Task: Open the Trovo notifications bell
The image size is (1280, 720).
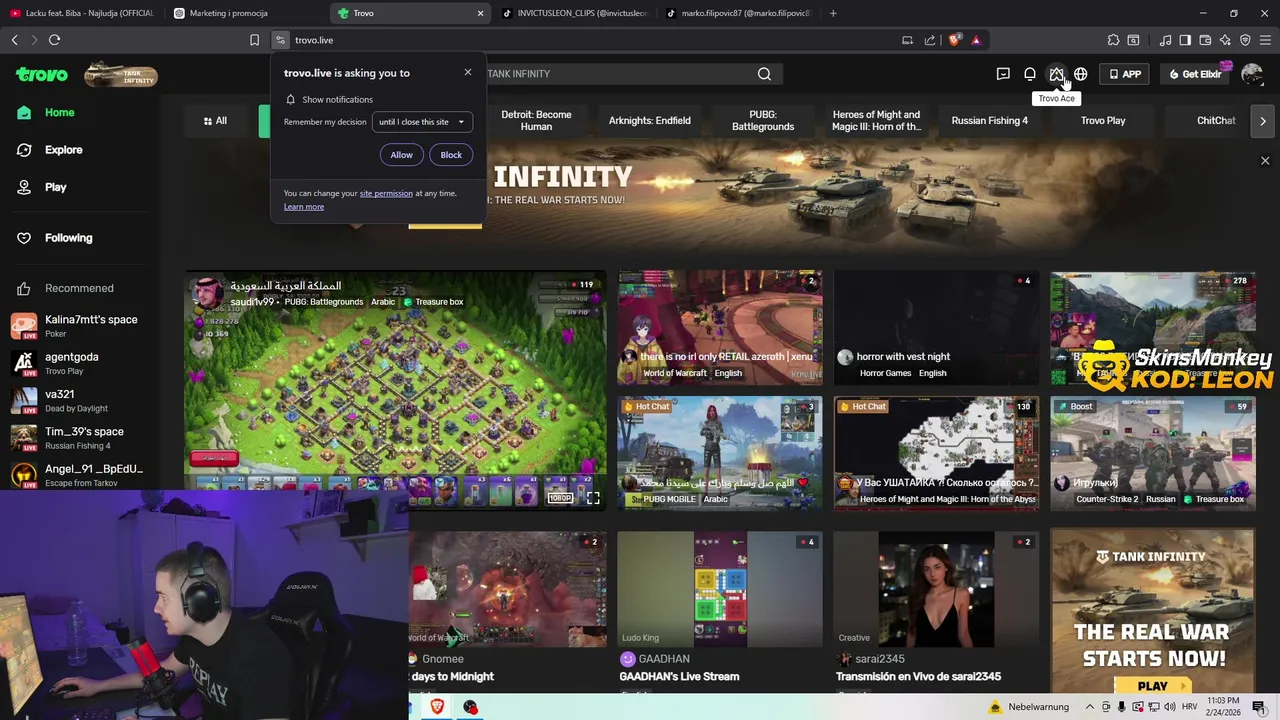Action: [x=1030, y=74]
